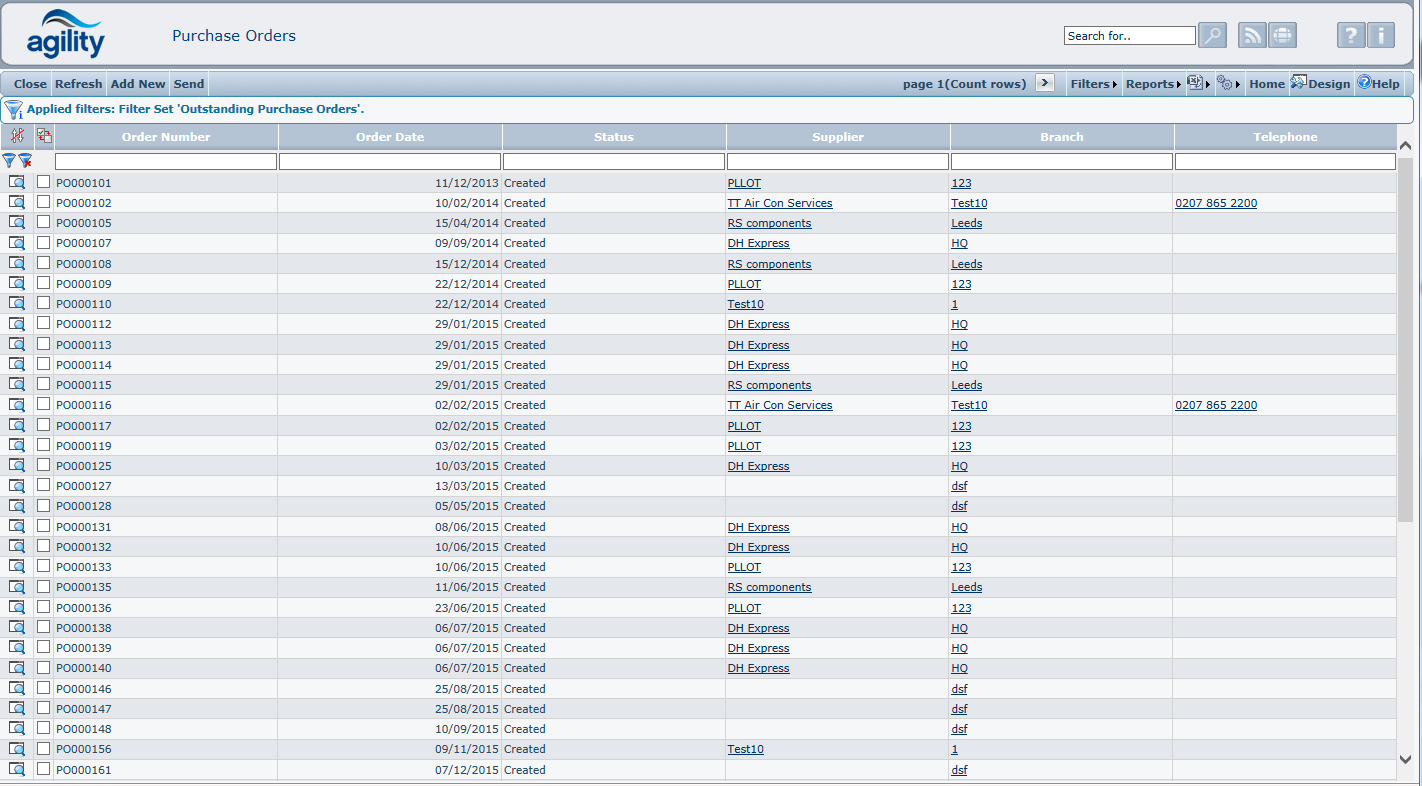Viewport: 1422px width, 786px height.
Task: Apply filter with the blue funnel icon
Action: coord(10,160)
